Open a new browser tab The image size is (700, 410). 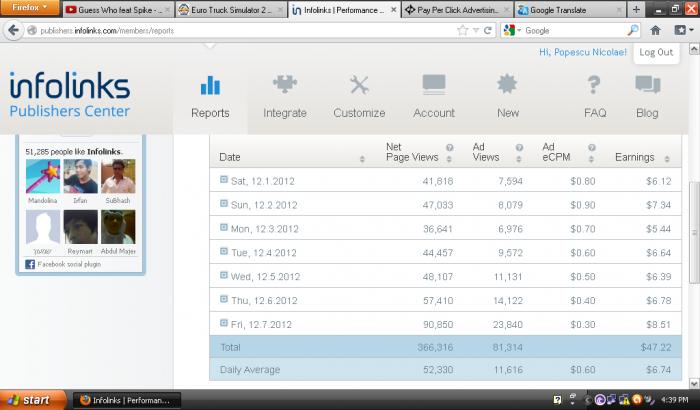pos(636,9)
